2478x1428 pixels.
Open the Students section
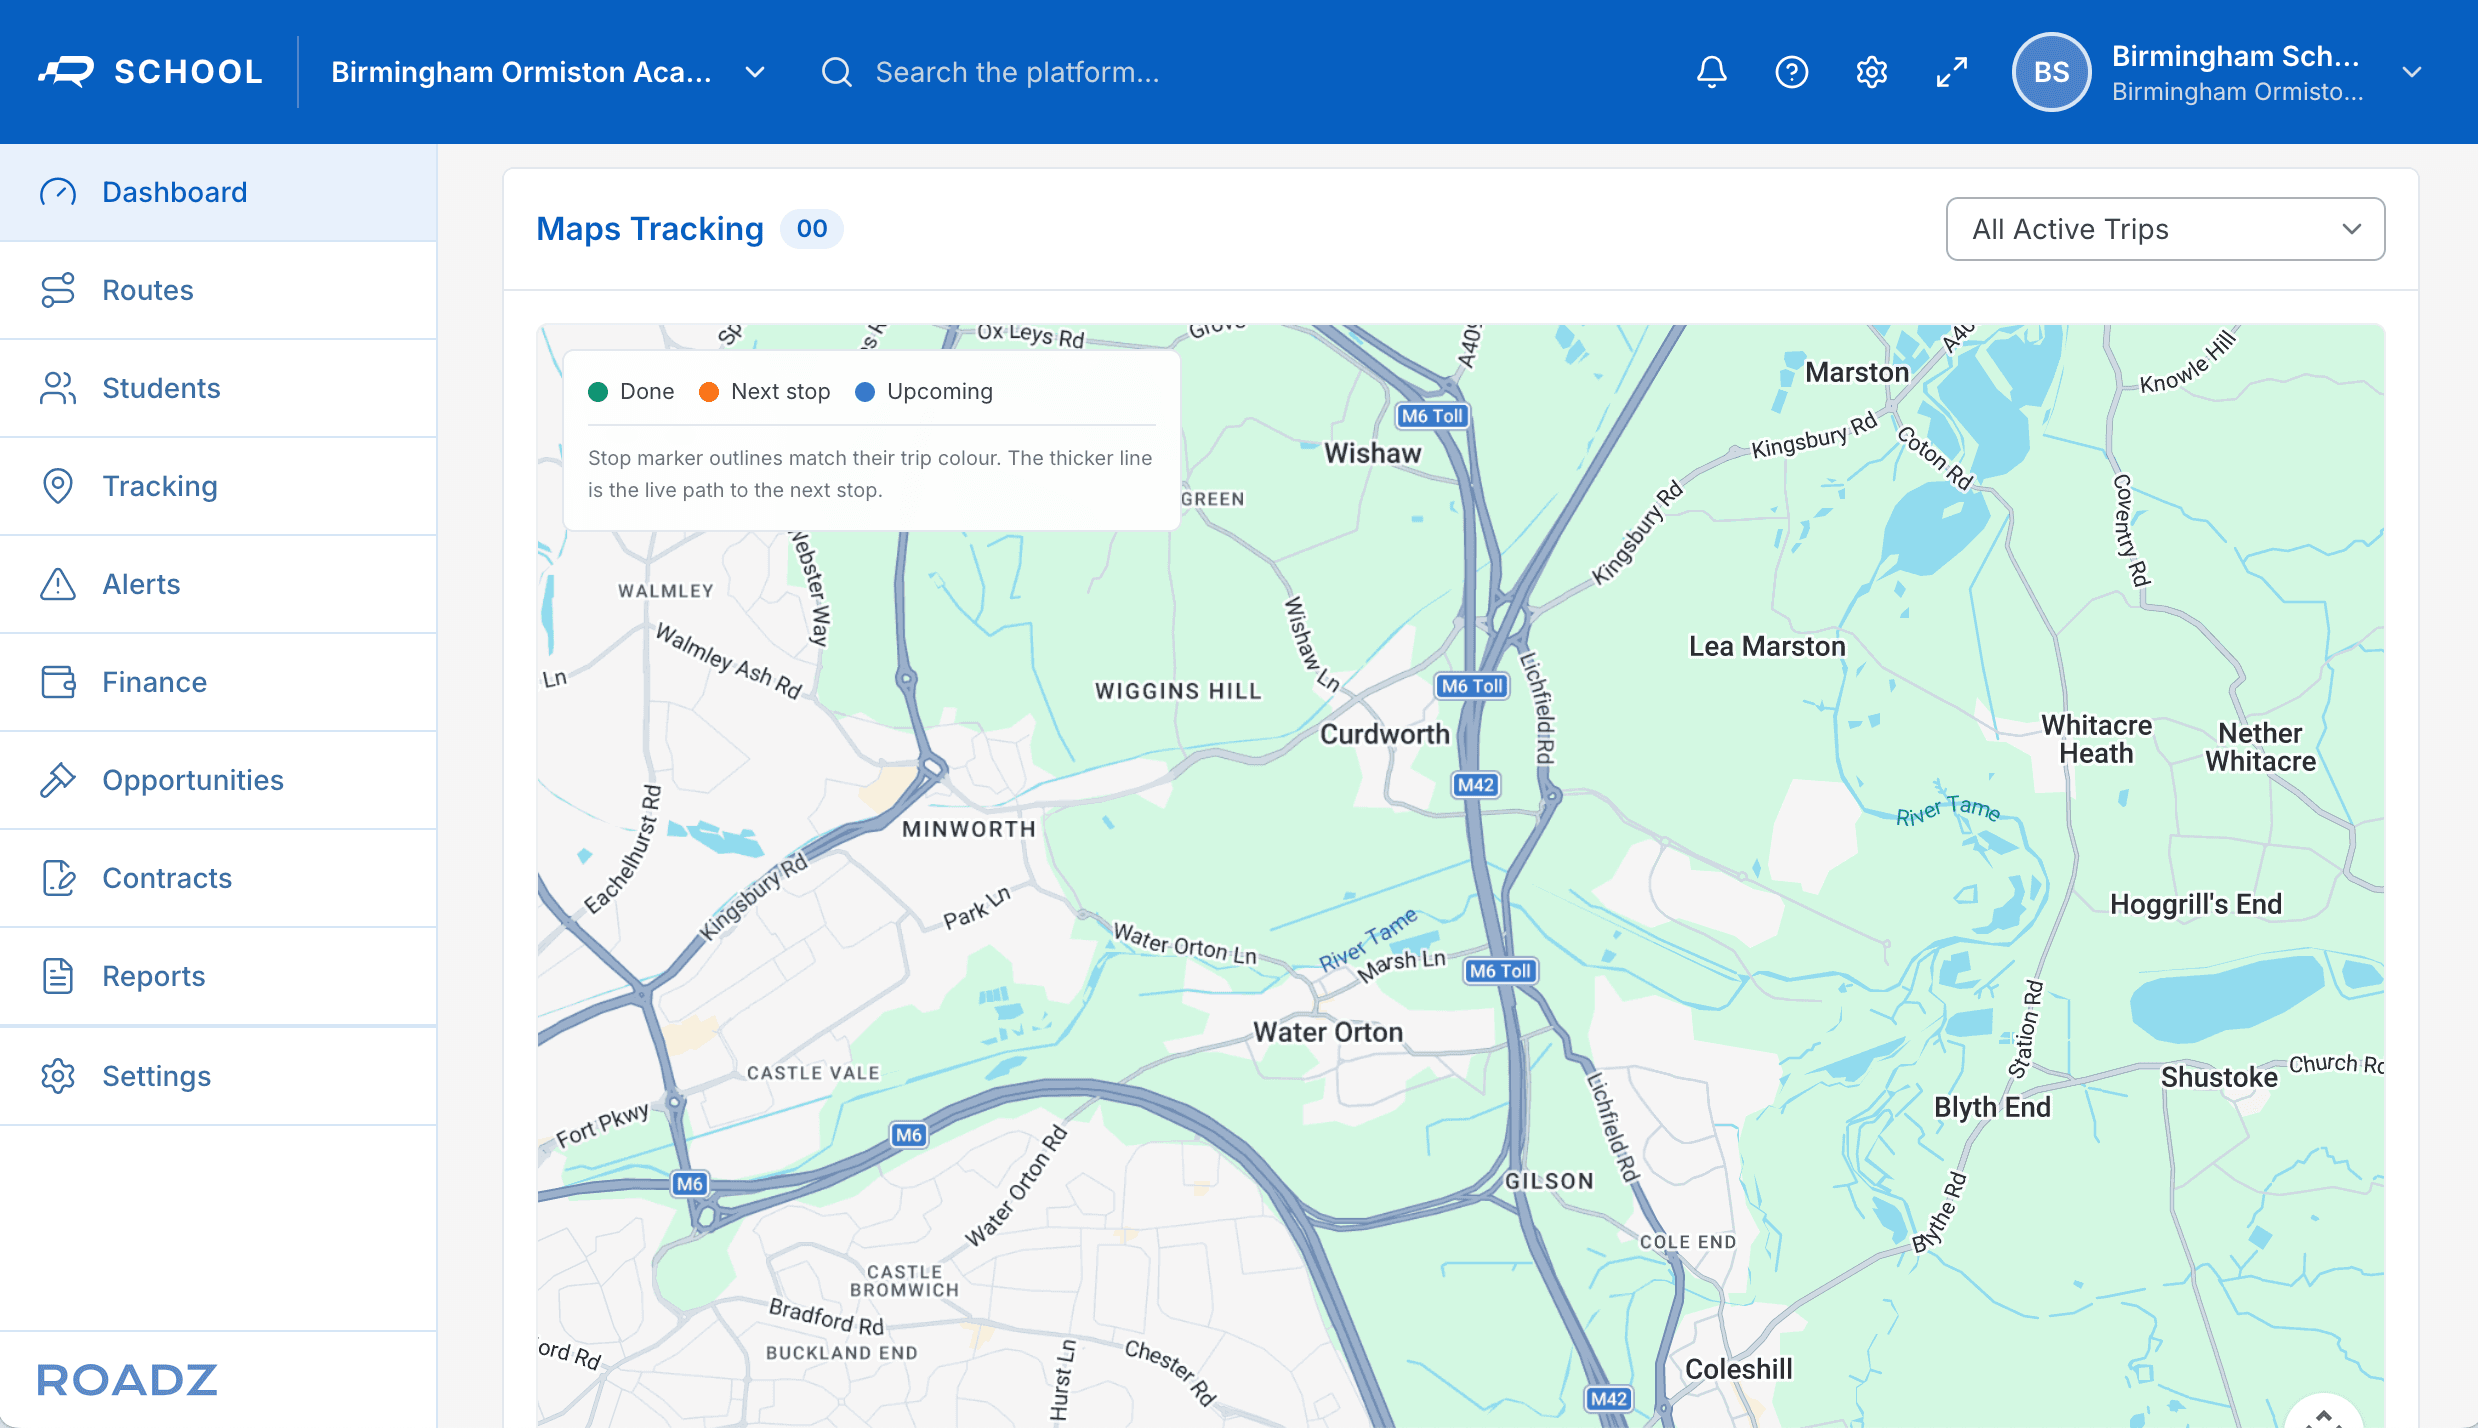tap(218, 388)
